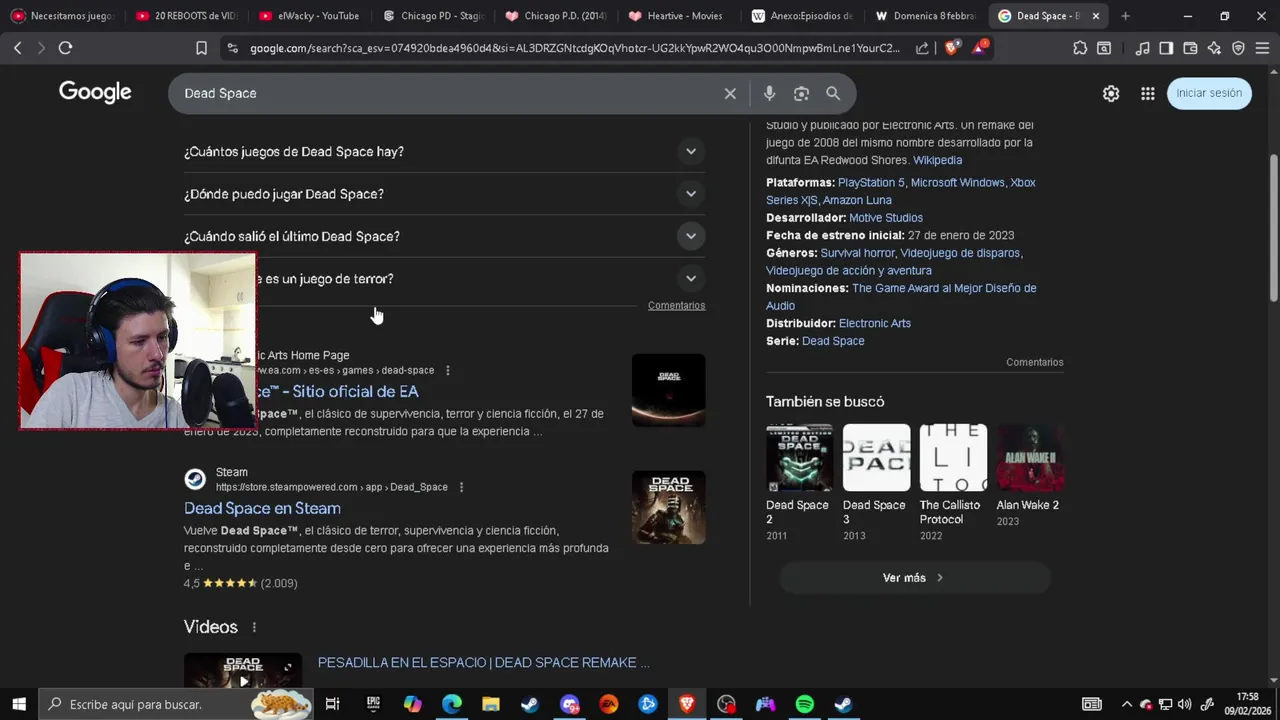Screen dimensions: 1280x720
Task: Toggle the browser sidebar panel icon
Action: [x=1166, y=48]
